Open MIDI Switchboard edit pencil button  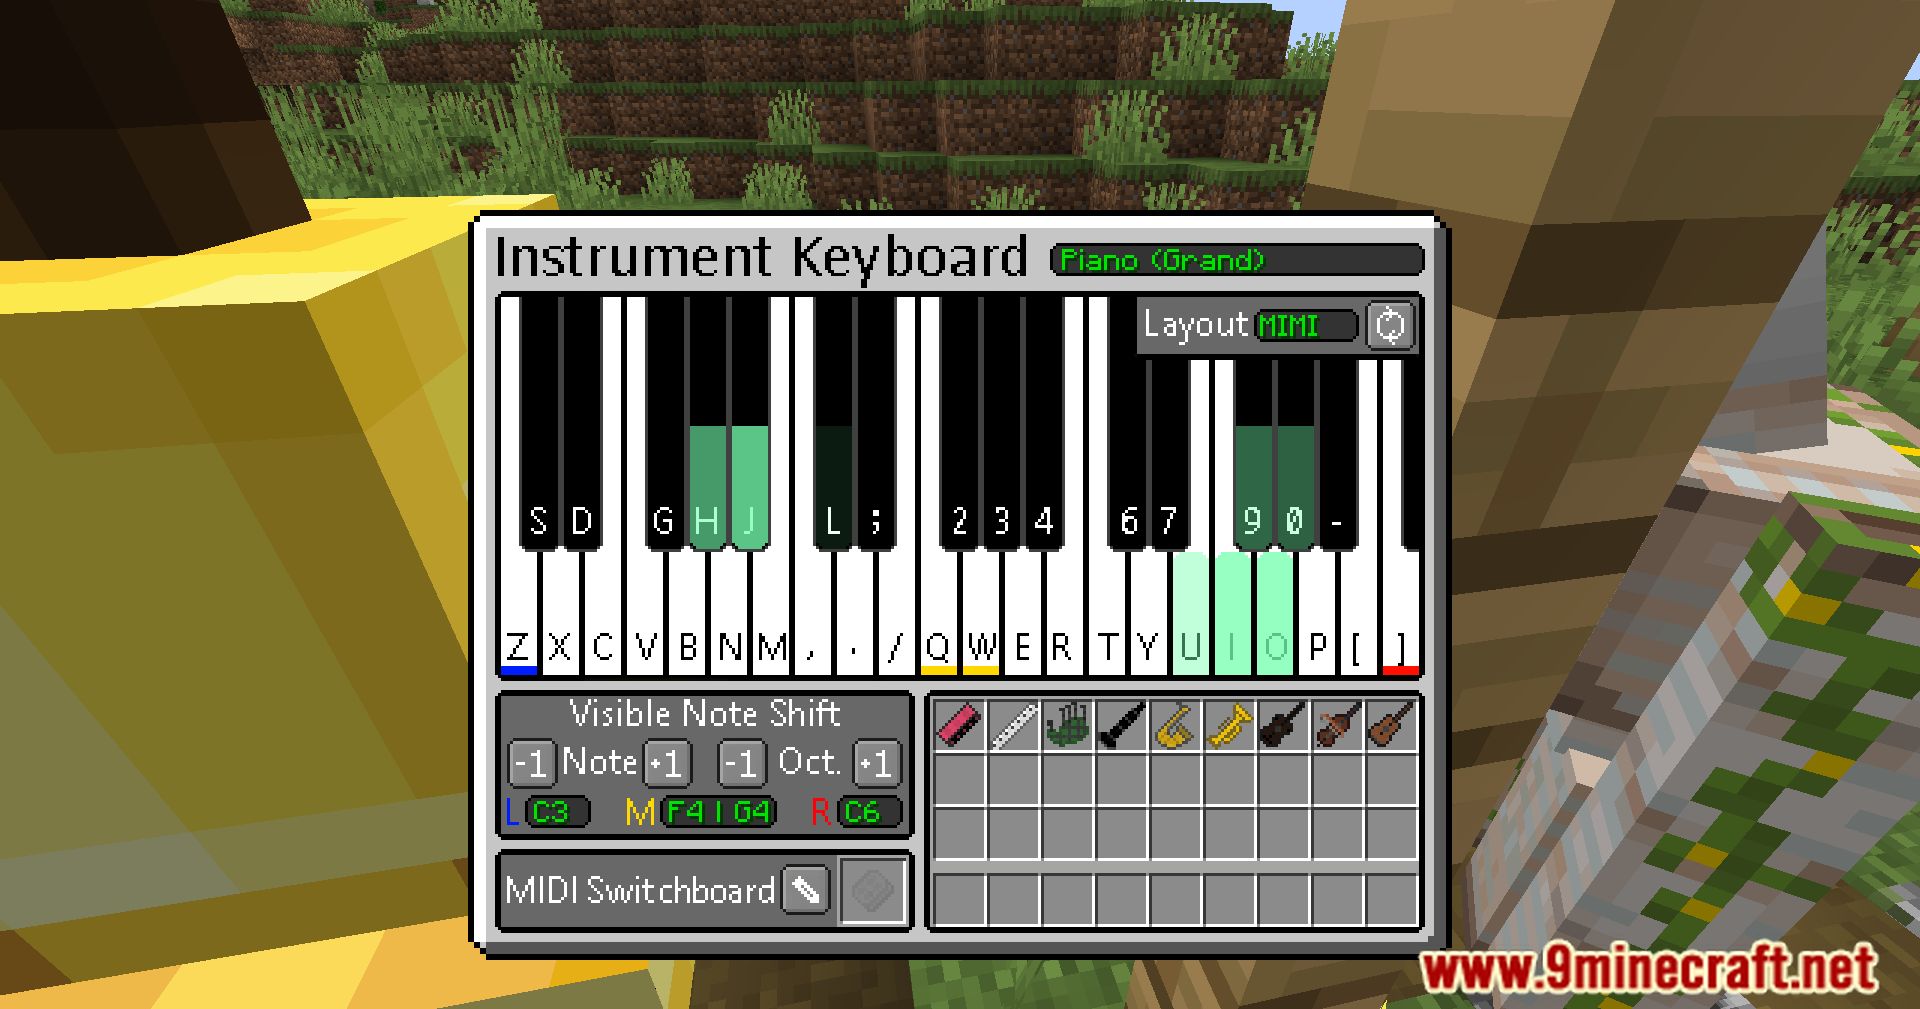[x=806, y=889]
